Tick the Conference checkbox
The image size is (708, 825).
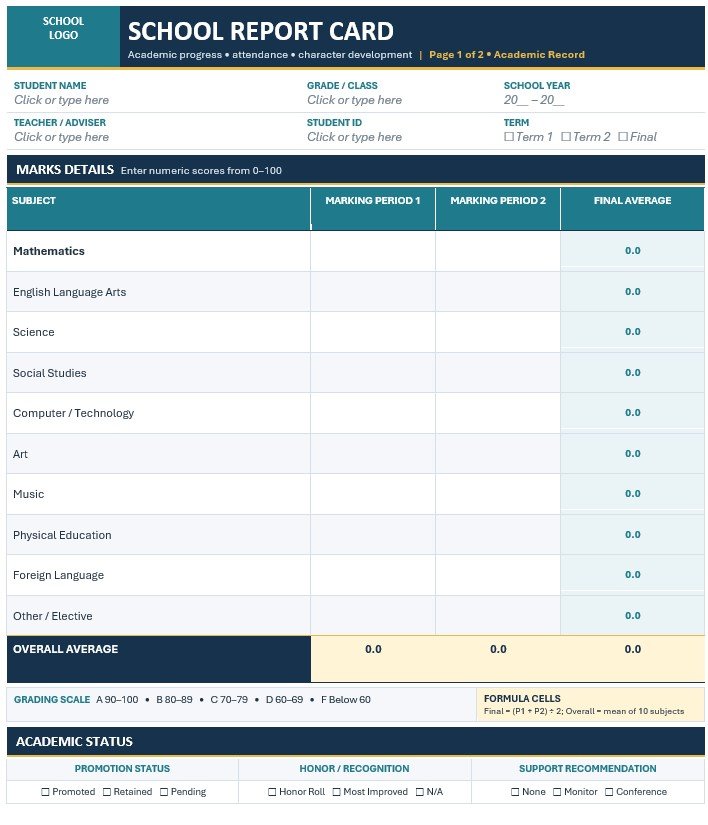[x=609, y=792]
